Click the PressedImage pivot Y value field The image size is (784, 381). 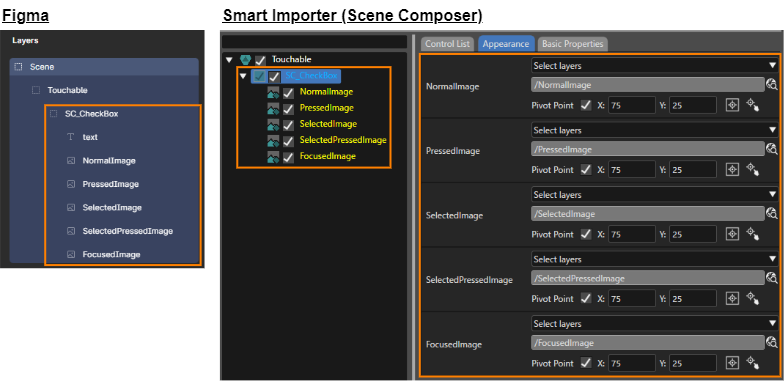tap(693, 170)
